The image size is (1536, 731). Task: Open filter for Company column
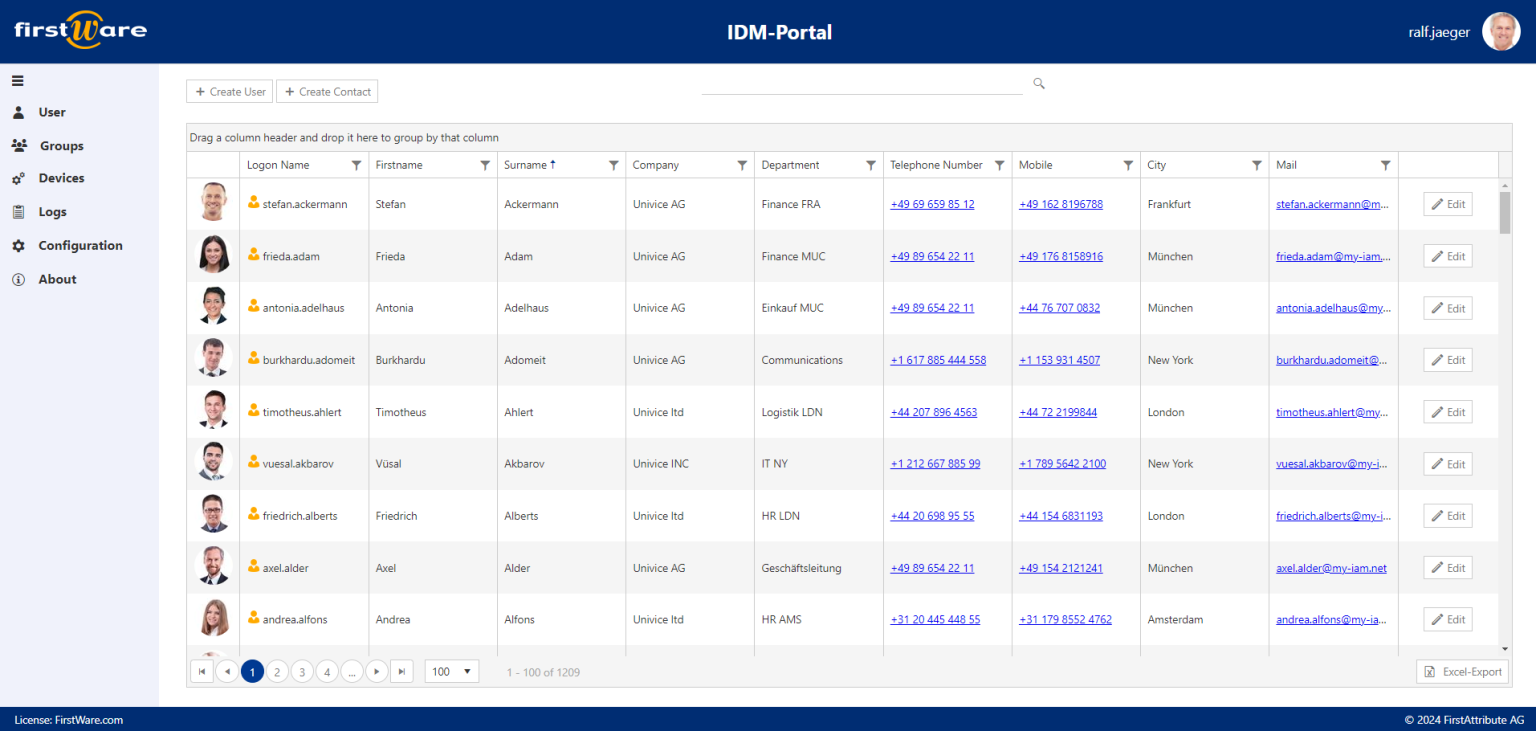pos(742,165)
